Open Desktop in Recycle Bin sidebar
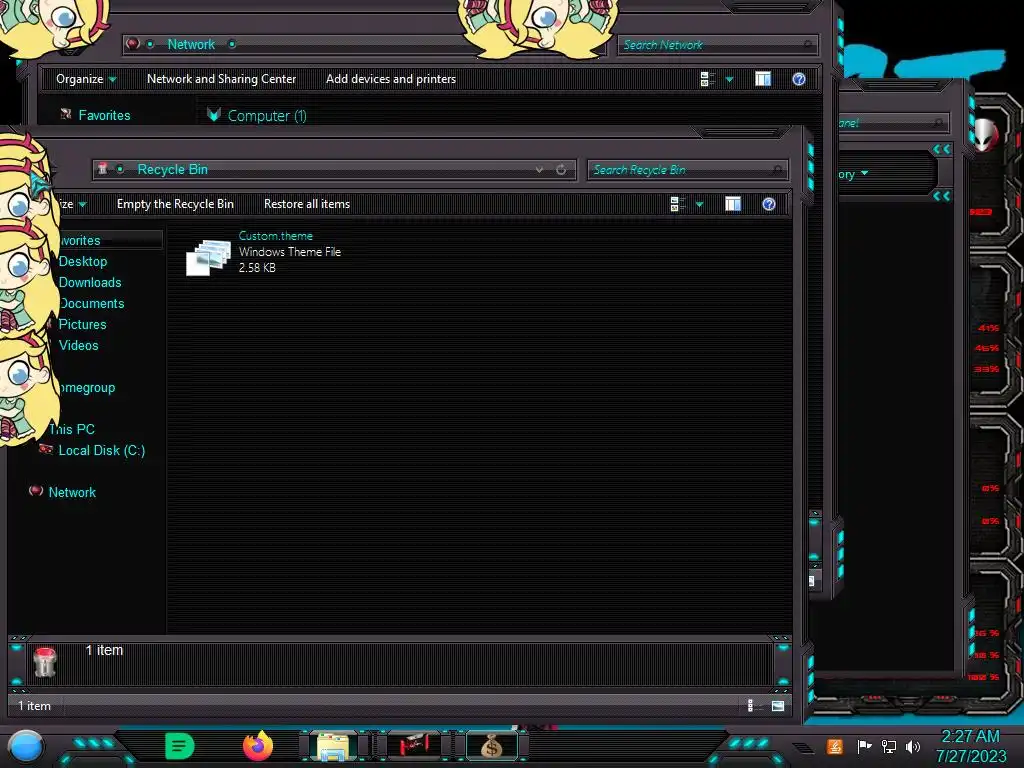The image size is (1024, 768). click(x=83, y=261)
